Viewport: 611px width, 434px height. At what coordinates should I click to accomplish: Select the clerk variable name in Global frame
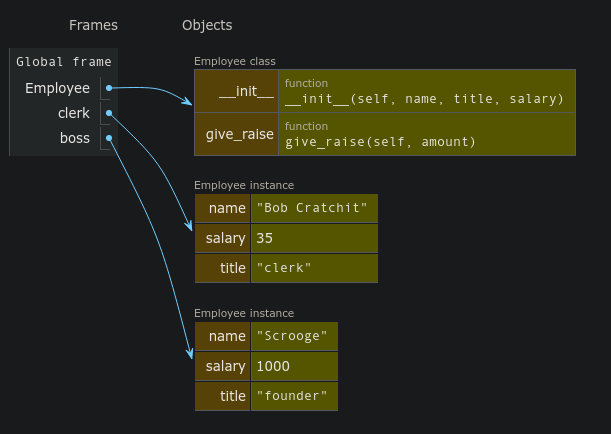pyautogui.click(x=73, y=113)
